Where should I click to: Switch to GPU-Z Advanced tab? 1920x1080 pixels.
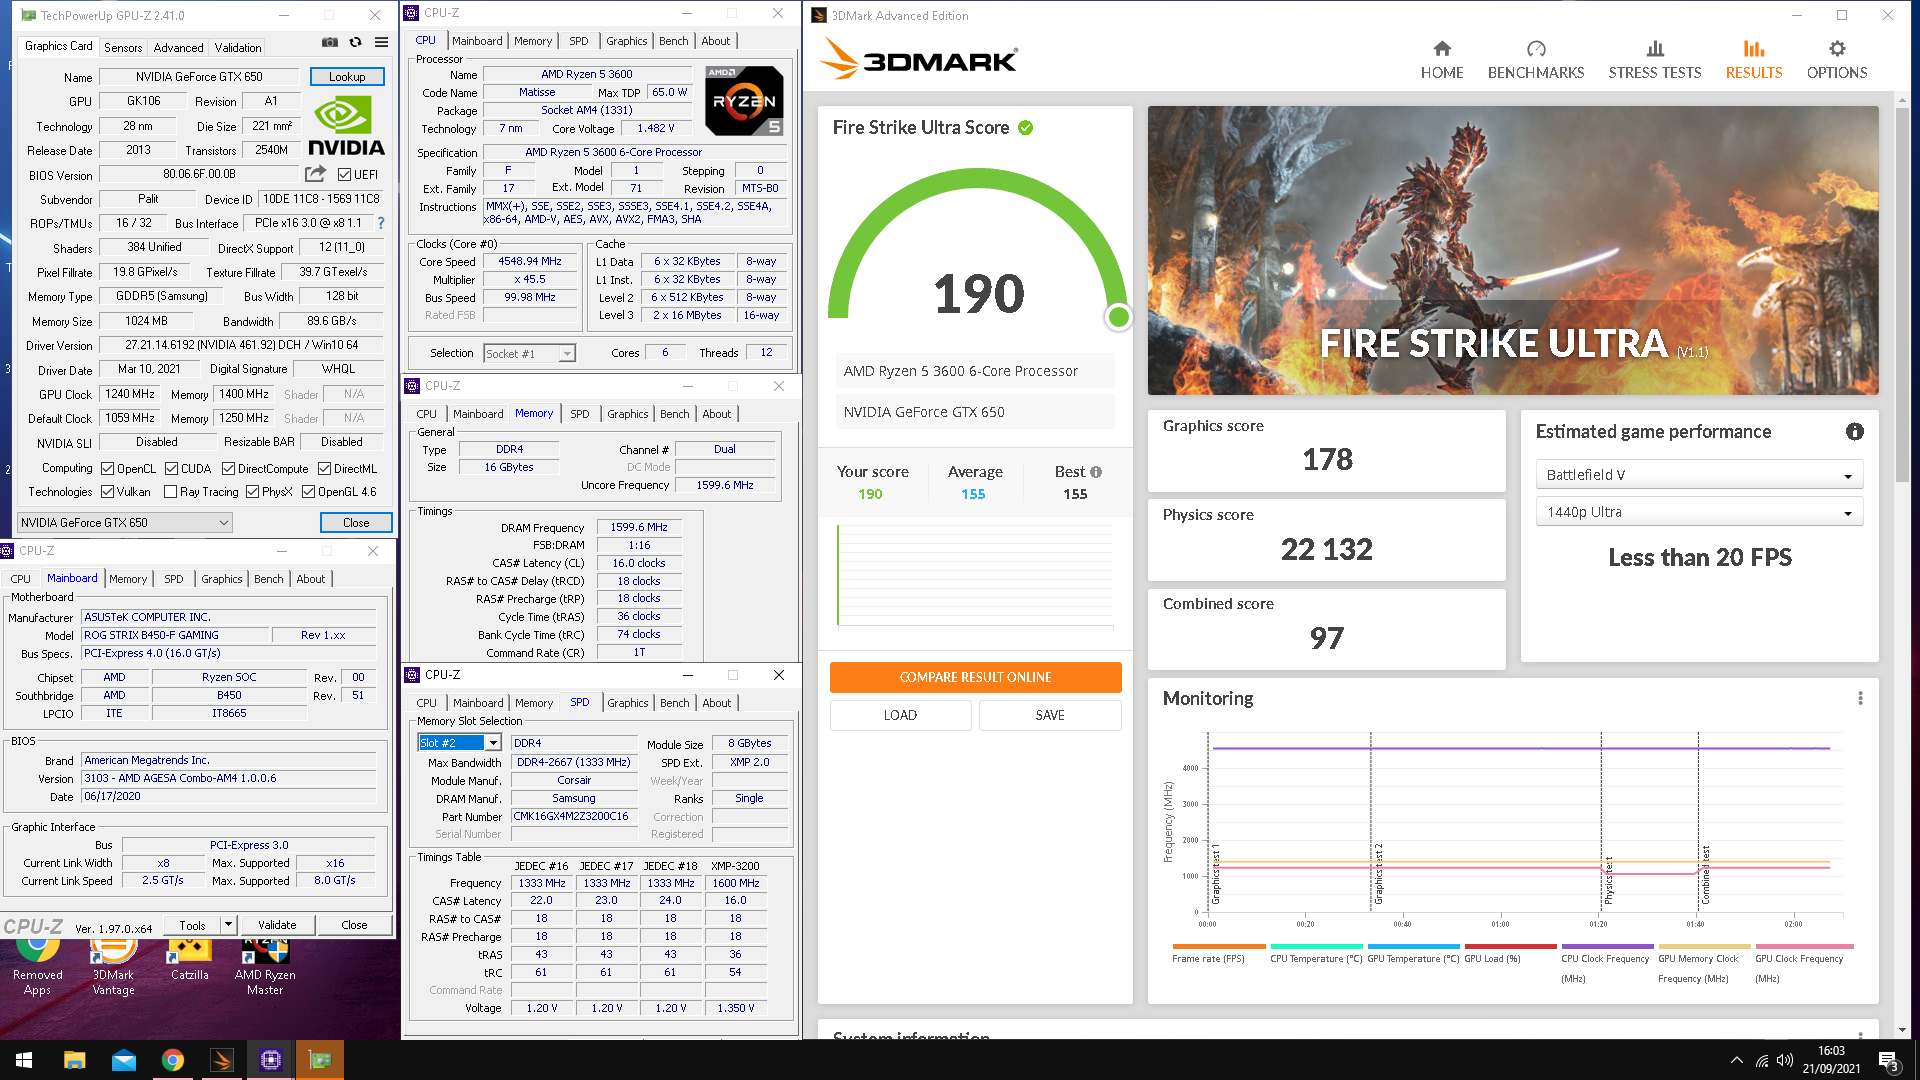(x=178, y=47)
